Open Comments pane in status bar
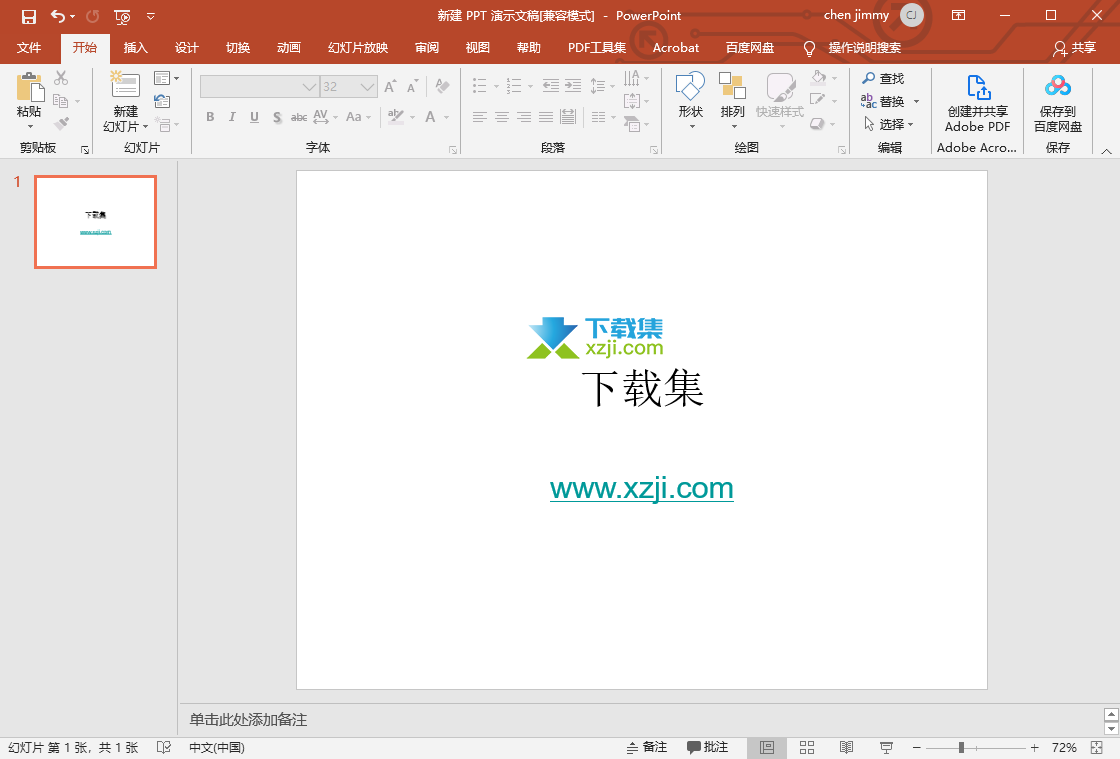The width and height of the screenshot is (1120, 759). pyautogui.click(x=707, y=748)
